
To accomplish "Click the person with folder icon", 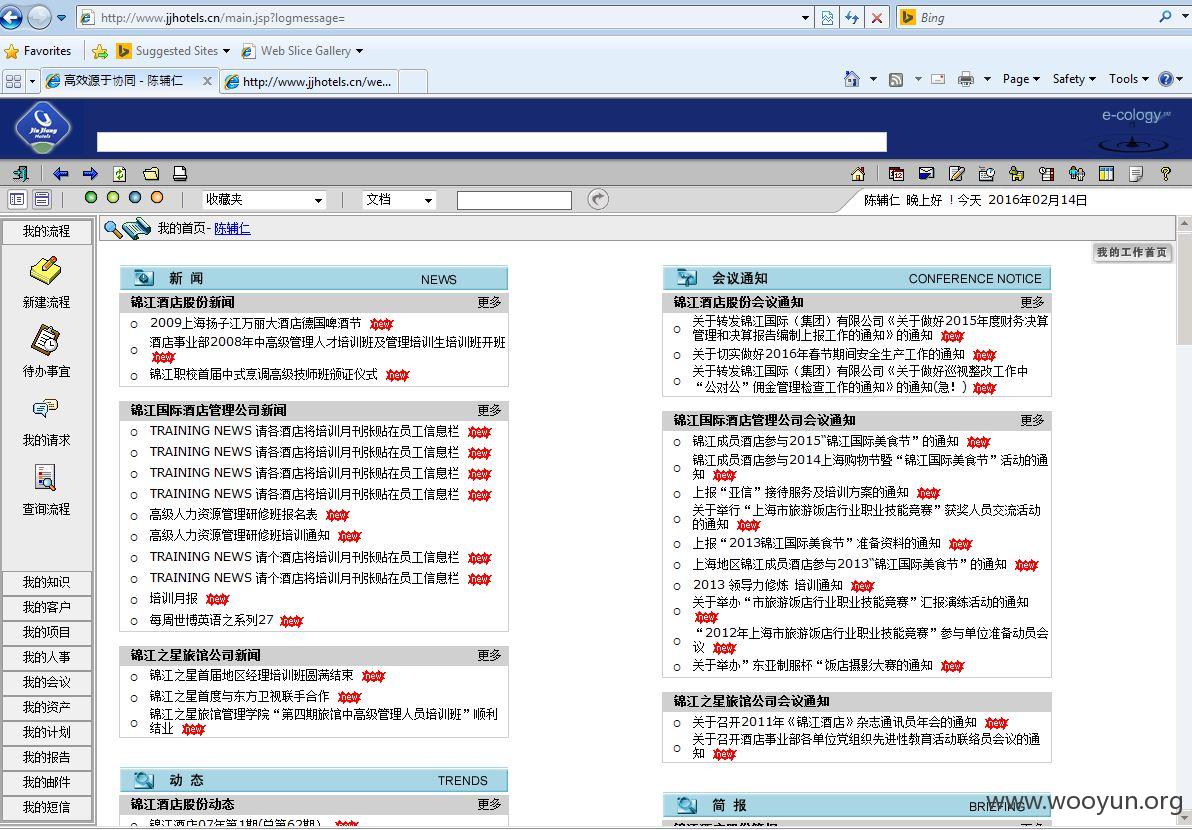I will tap(1016, 174).
